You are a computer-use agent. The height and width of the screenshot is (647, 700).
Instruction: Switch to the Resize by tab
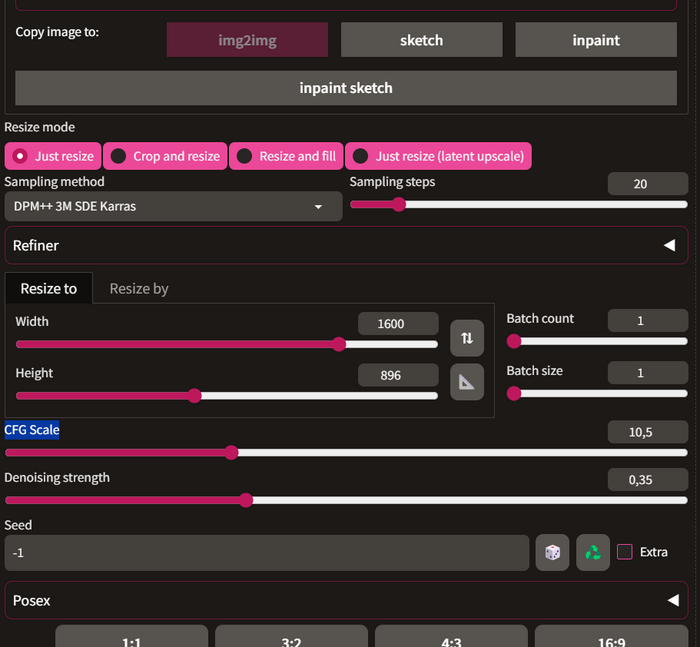pos(139,288)
